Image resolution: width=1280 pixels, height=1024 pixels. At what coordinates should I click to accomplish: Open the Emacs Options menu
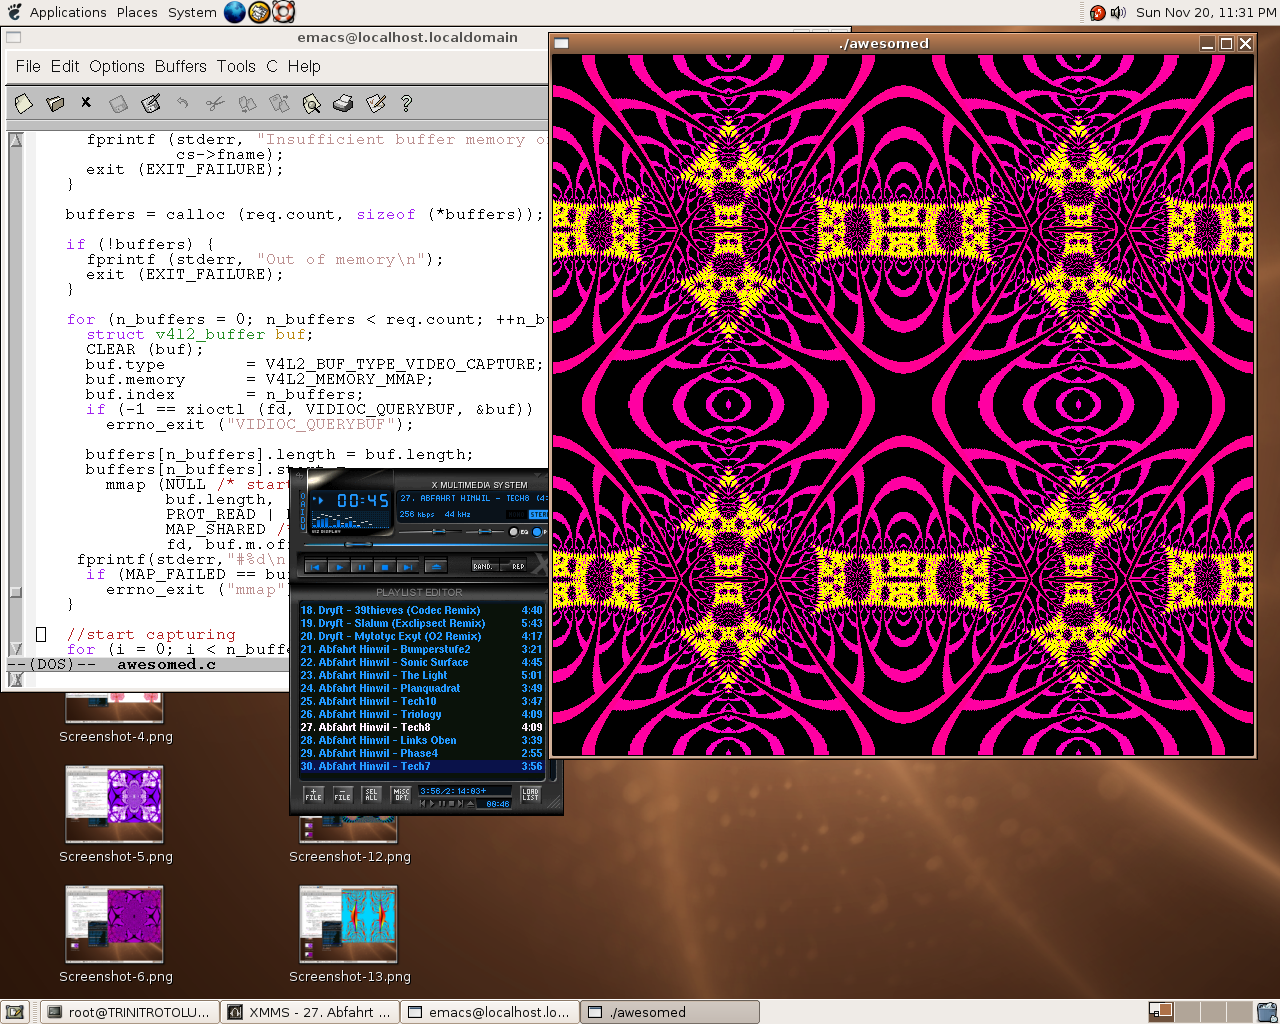(117, 66)
